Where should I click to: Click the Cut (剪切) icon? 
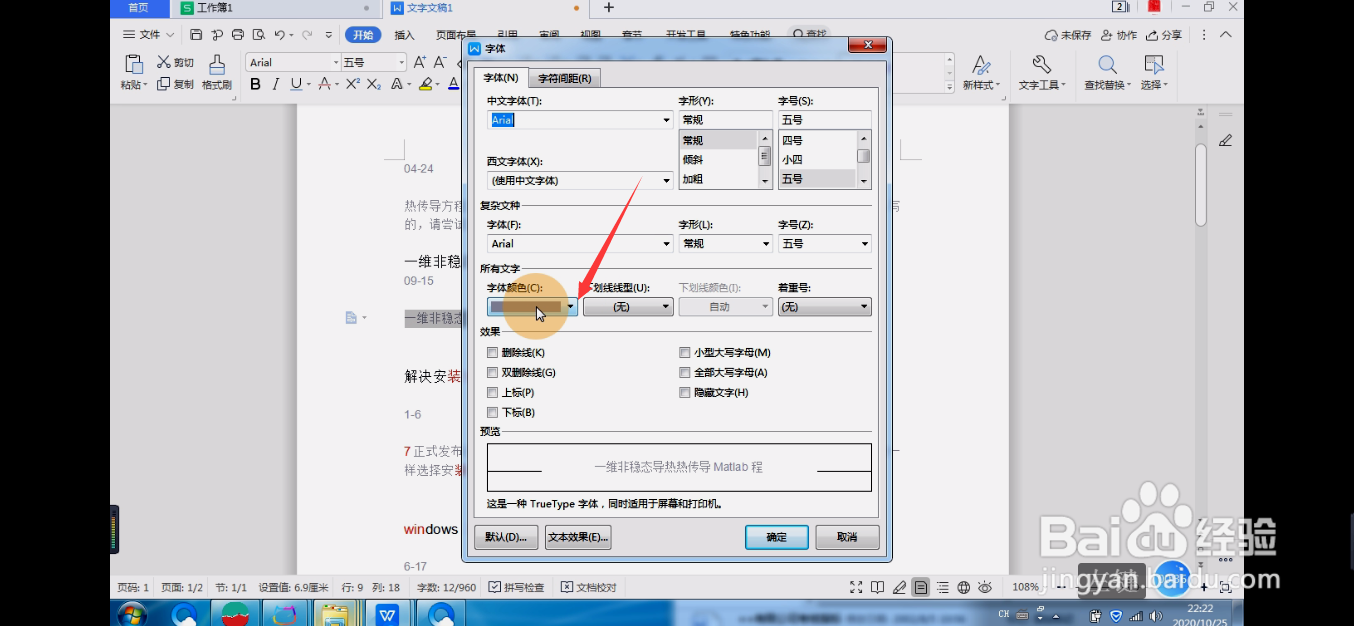coord(178,62)
